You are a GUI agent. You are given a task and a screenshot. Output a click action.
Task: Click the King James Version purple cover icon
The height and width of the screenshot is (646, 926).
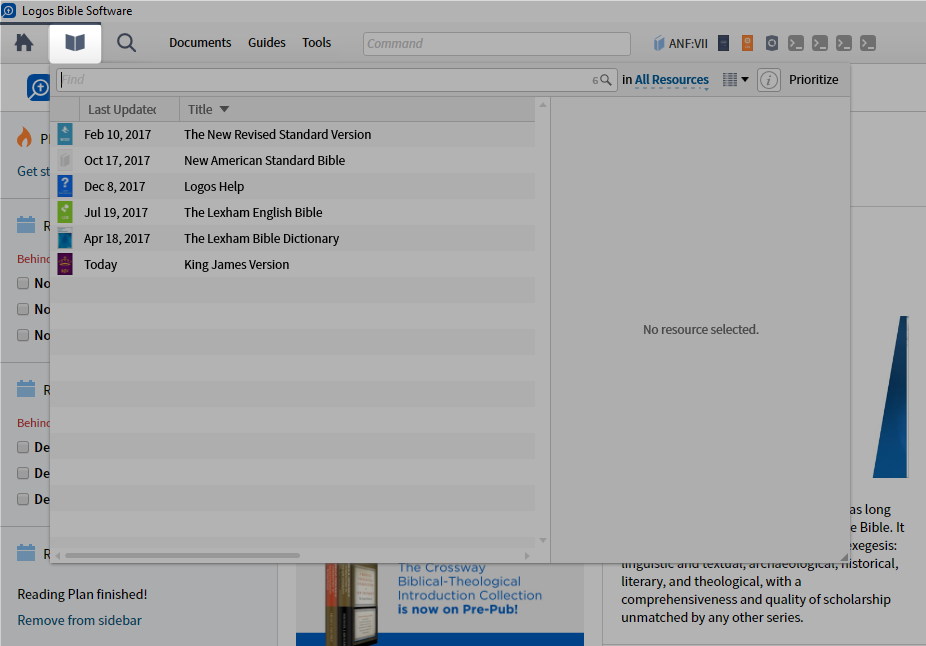[x=65, y=264]
